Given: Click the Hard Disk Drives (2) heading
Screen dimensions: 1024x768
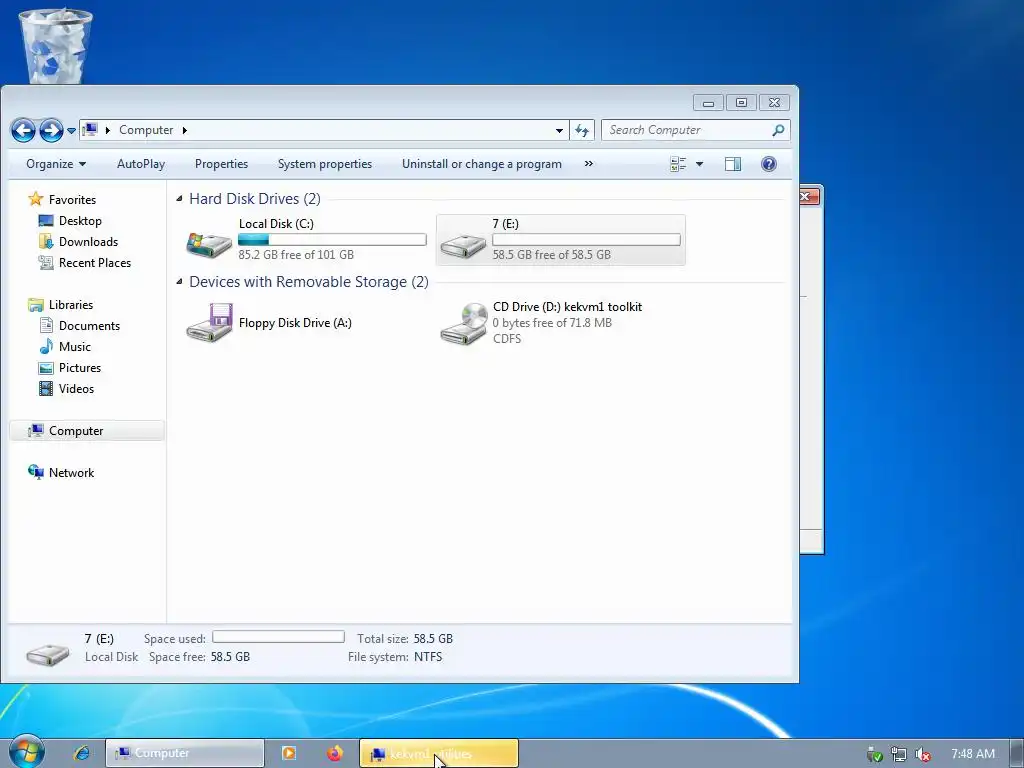Looking at the screenshot, I should [x=255, y=199].
